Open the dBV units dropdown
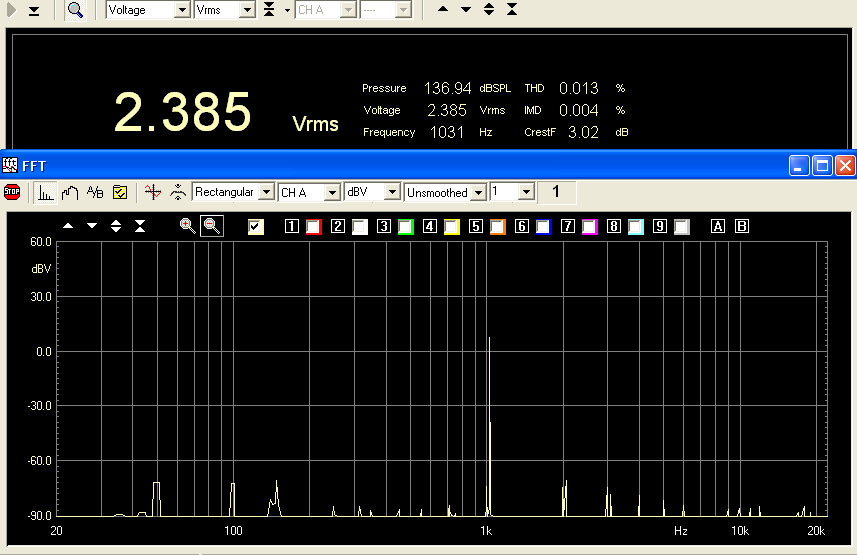 (x=393, y=192)
